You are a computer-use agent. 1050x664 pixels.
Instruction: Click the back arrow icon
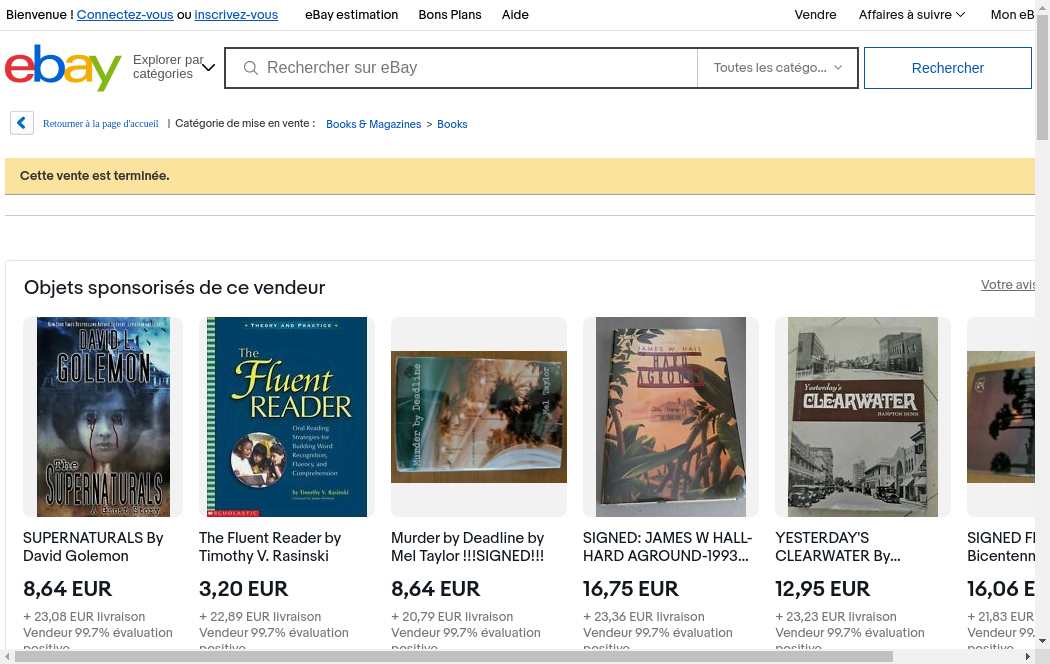[22, 123]
